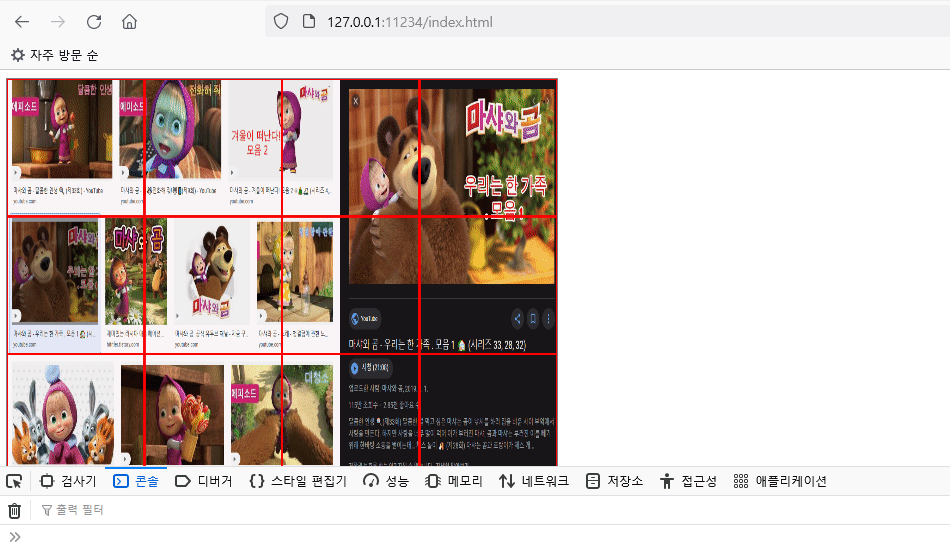Click the browser forward arrow

pyautogui.click(x=58, y=22)
